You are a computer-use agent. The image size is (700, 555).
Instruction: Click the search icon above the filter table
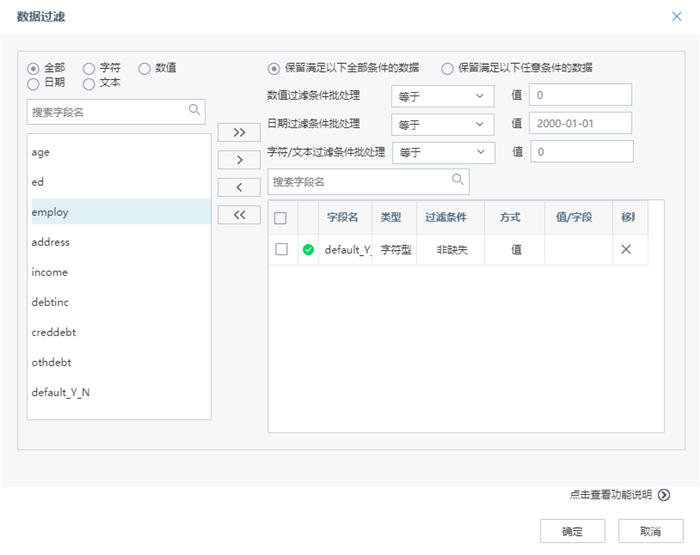[x=458, y=180]
